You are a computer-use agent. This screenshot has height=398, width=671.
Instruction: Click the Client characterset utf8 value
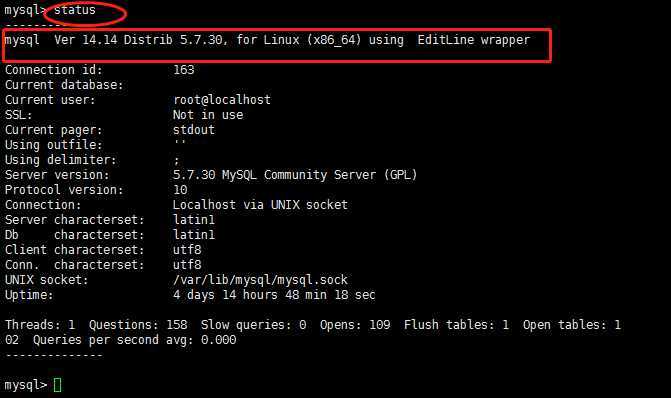point(187,249)
